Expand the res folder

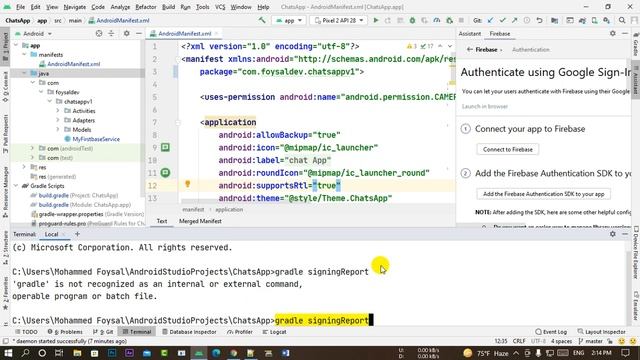click(24, 167)
